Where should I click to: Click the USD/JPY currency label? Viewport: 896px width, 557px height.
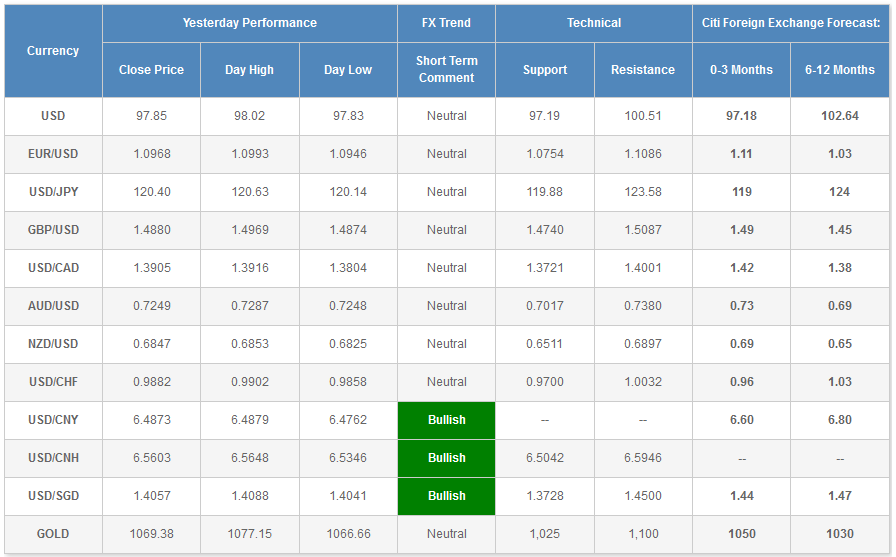tap(53, 192)
